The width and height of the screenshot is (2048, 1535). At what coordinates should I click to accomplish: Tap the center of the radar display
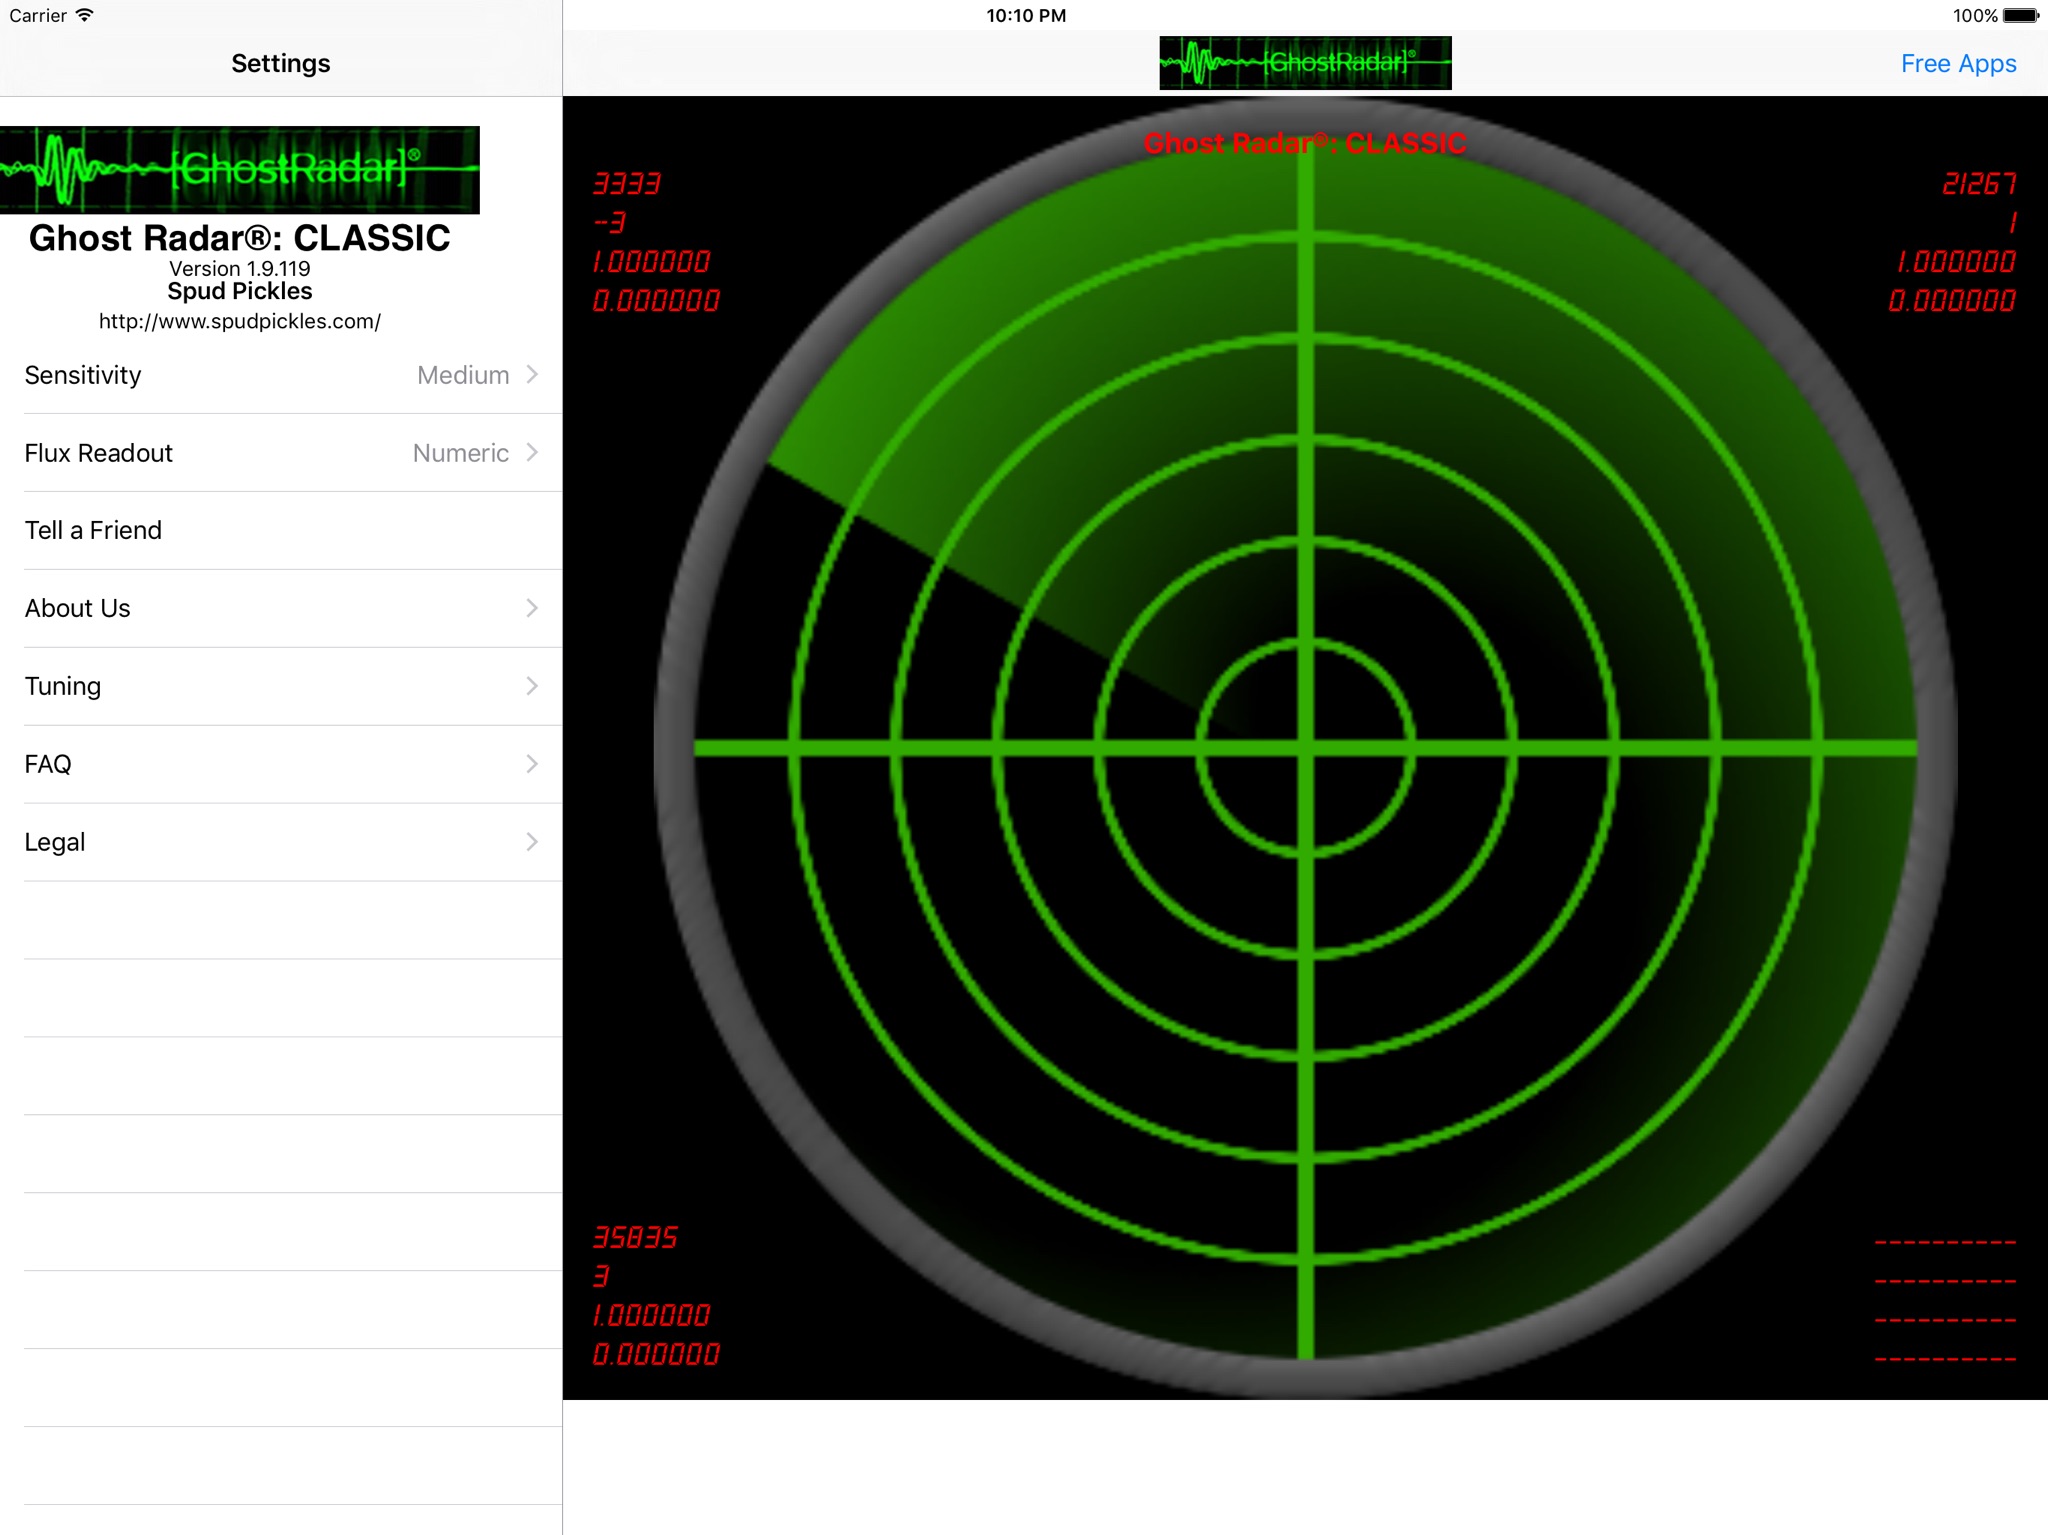pyautogui.click(x=1305, y=748)
